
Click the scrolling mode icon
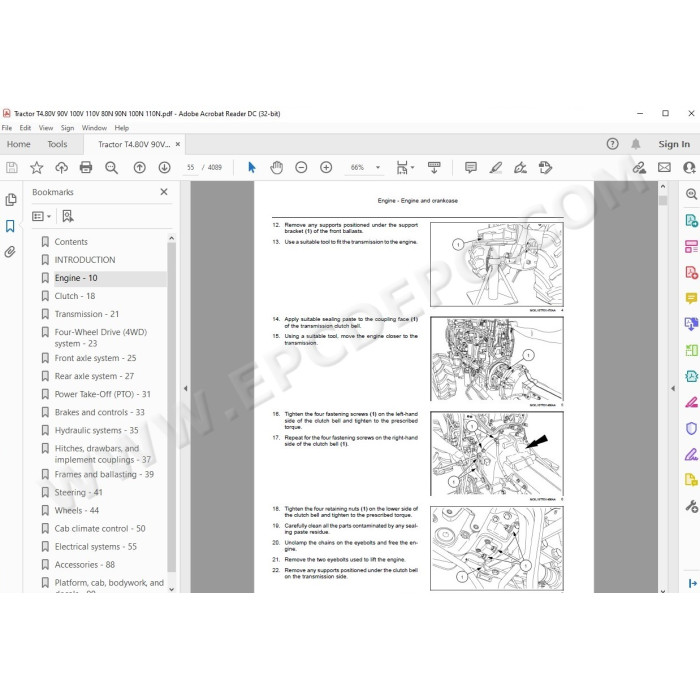434,167
